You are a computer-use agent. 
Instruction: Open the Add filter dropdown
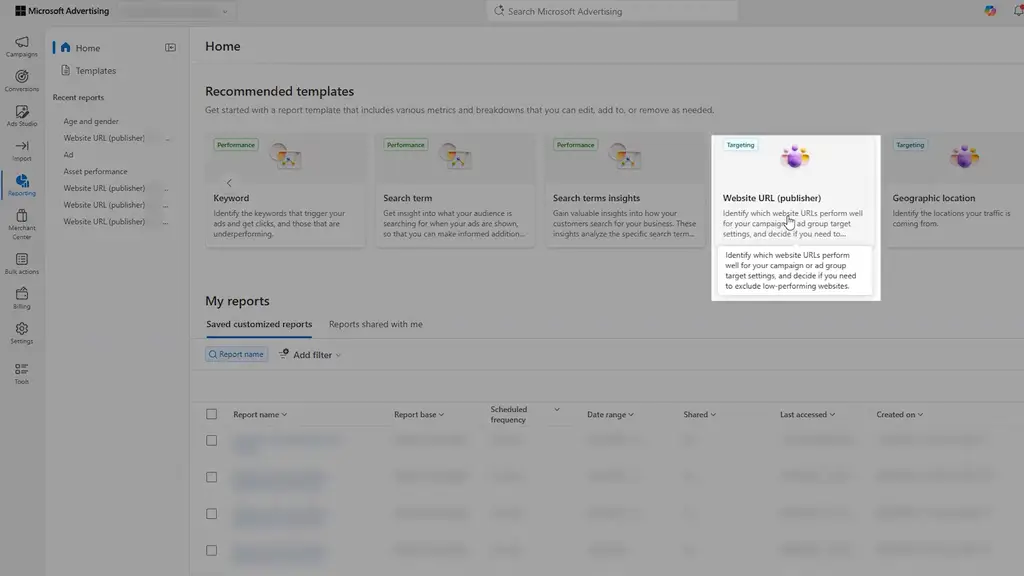pyautogui.click(x=310, y=355)
